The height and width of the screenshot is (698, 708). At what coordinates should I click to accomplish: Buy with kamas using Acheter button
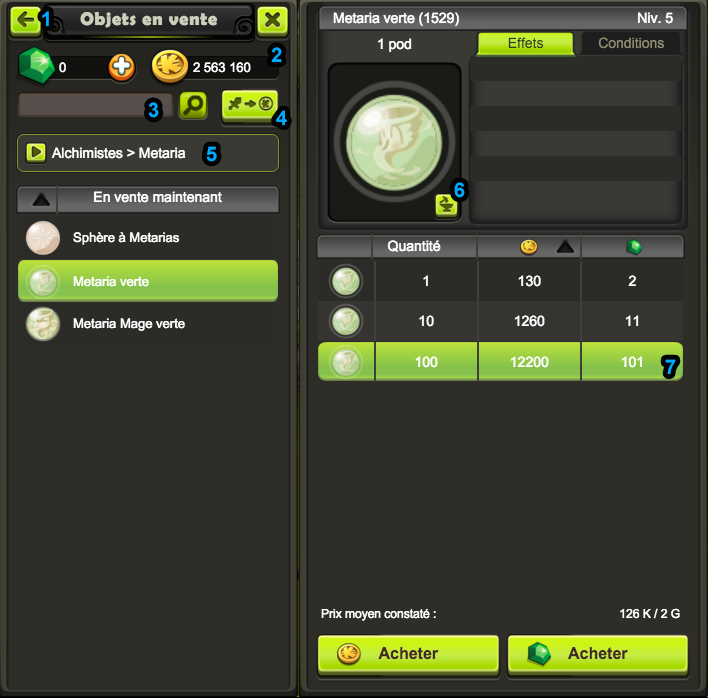coord(408,654)
